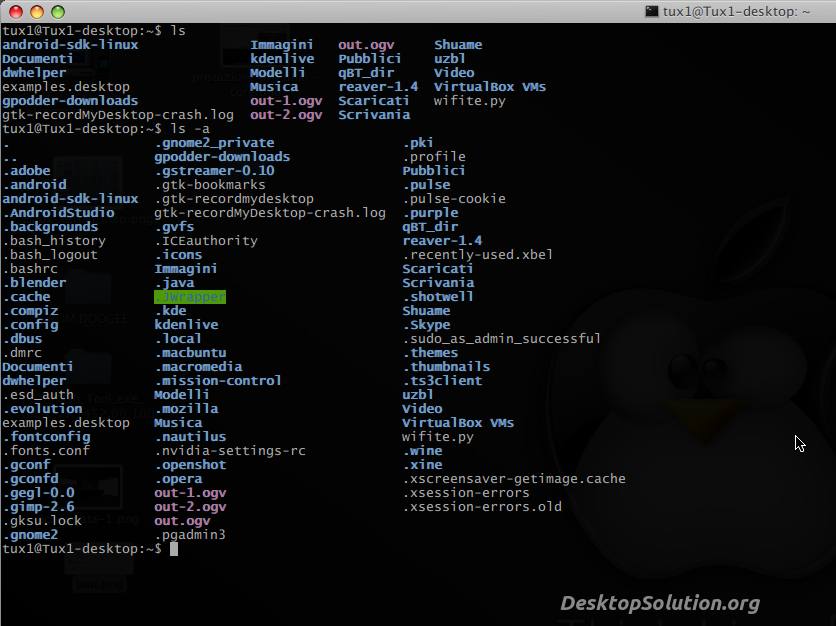The width and height of the screenshot is (836, 626).
Task: Select the .xscreensaver-getimage.cache entry
Action: point(514,479)
